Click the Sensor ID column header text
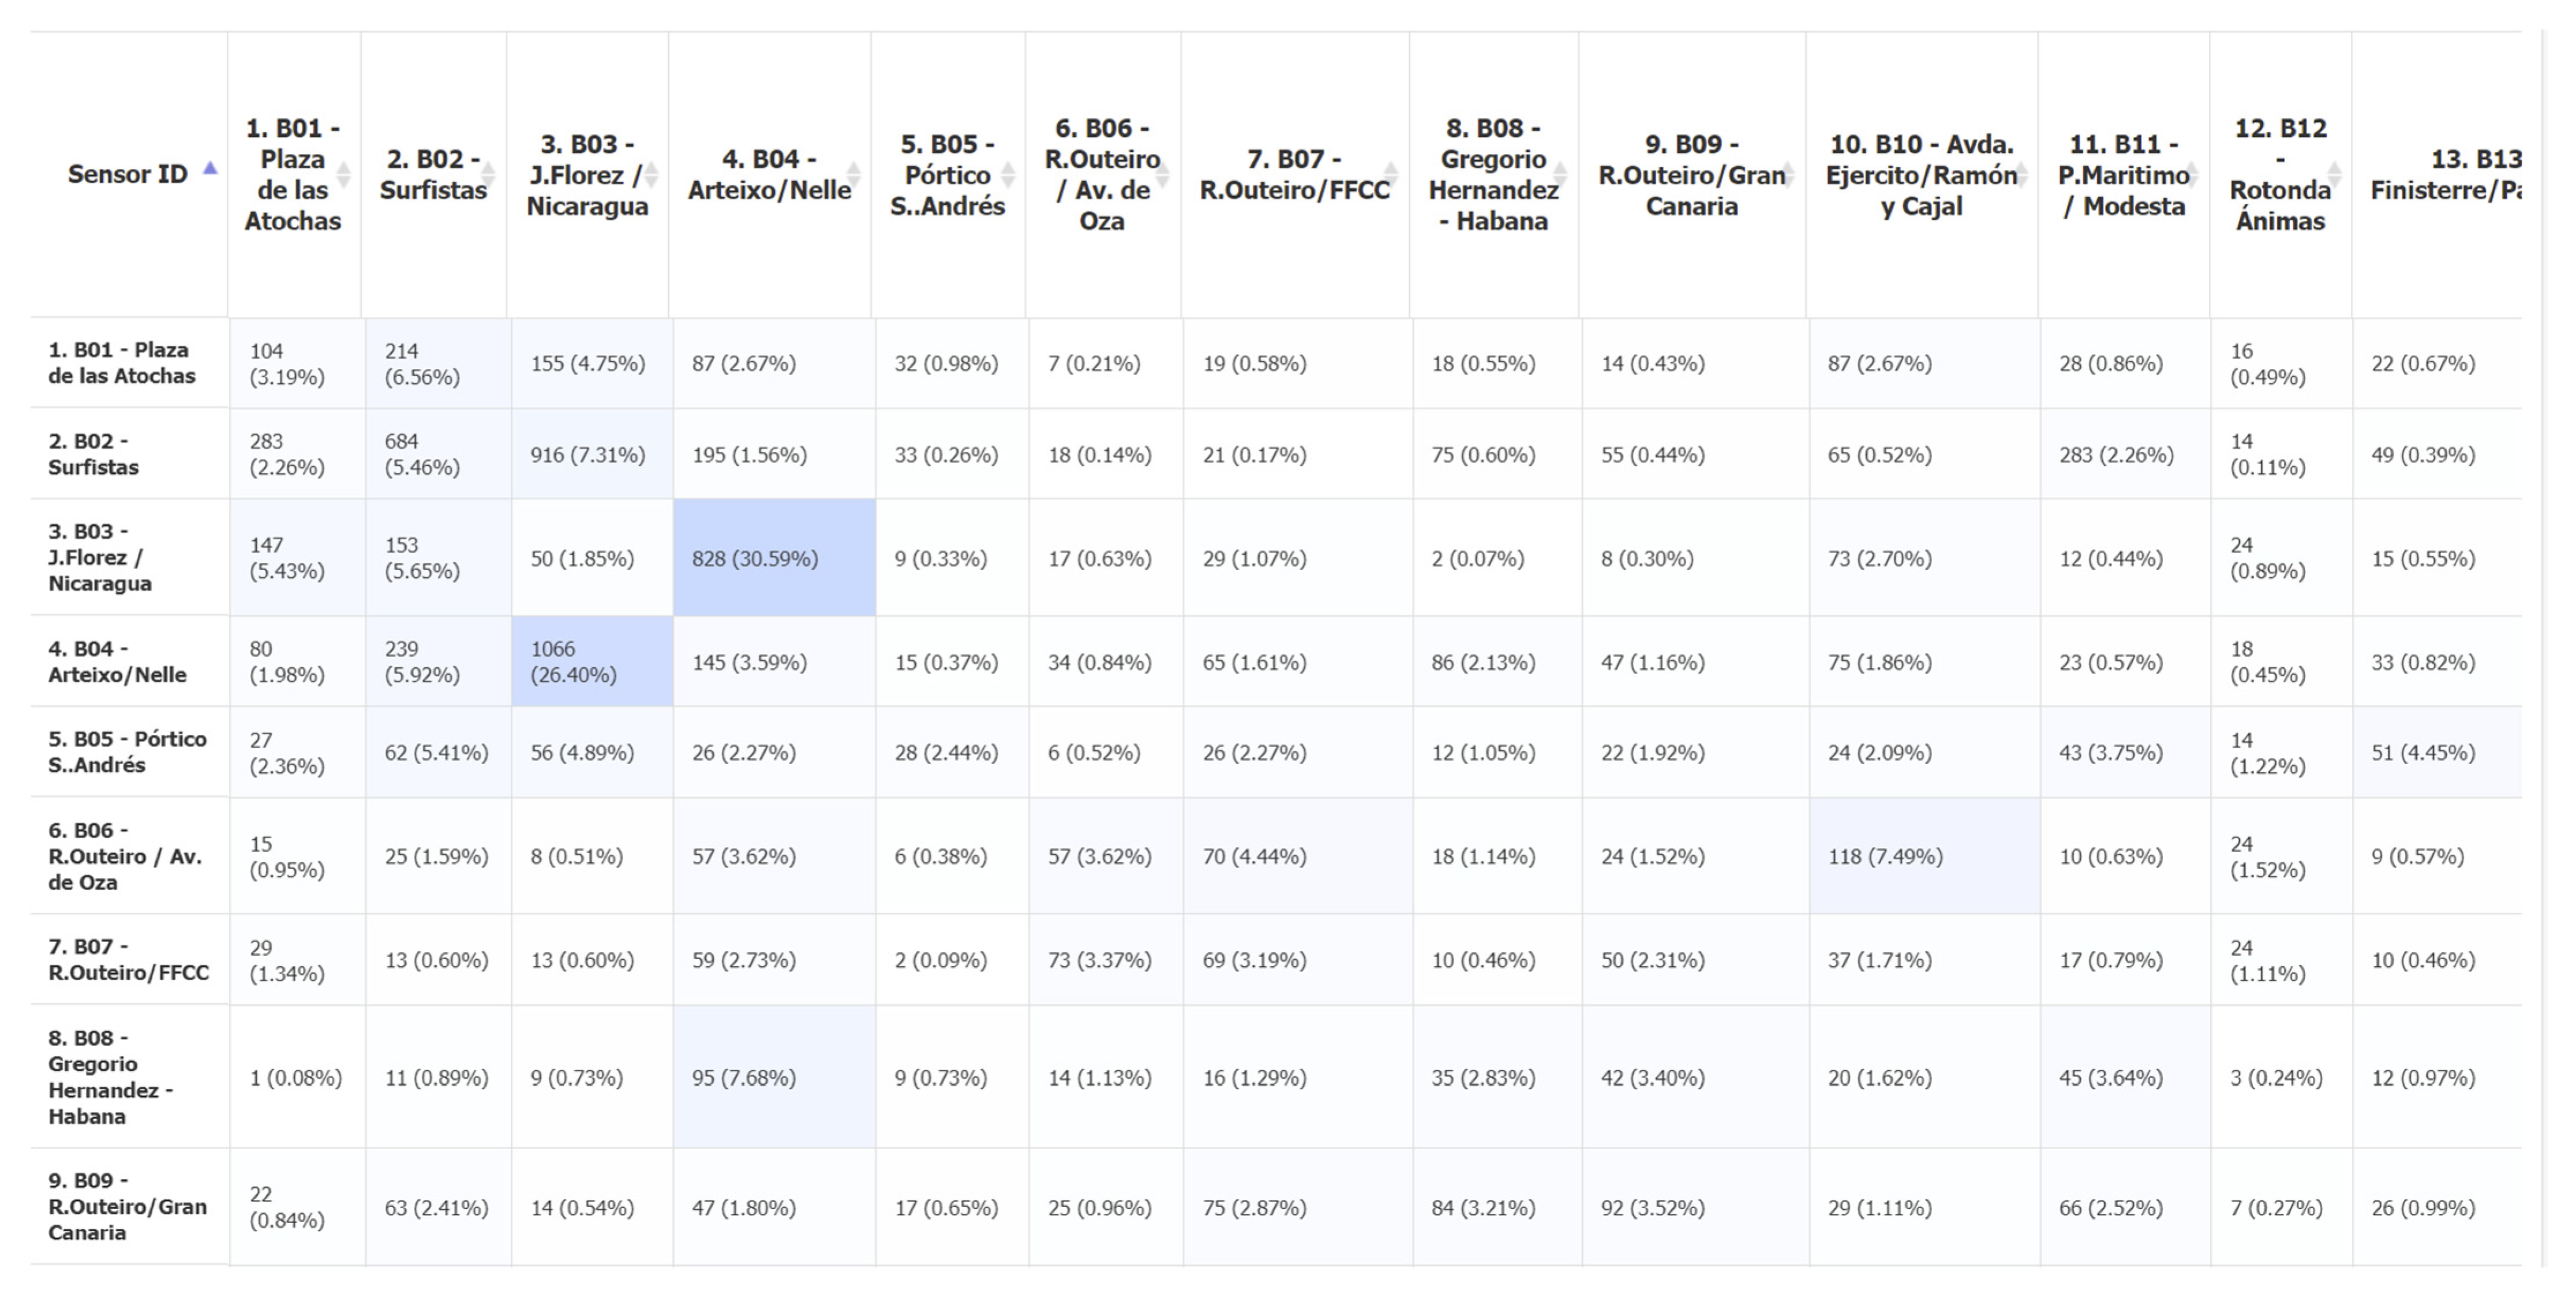This screenshot has height=1294, width=2576. click(127, 174)
